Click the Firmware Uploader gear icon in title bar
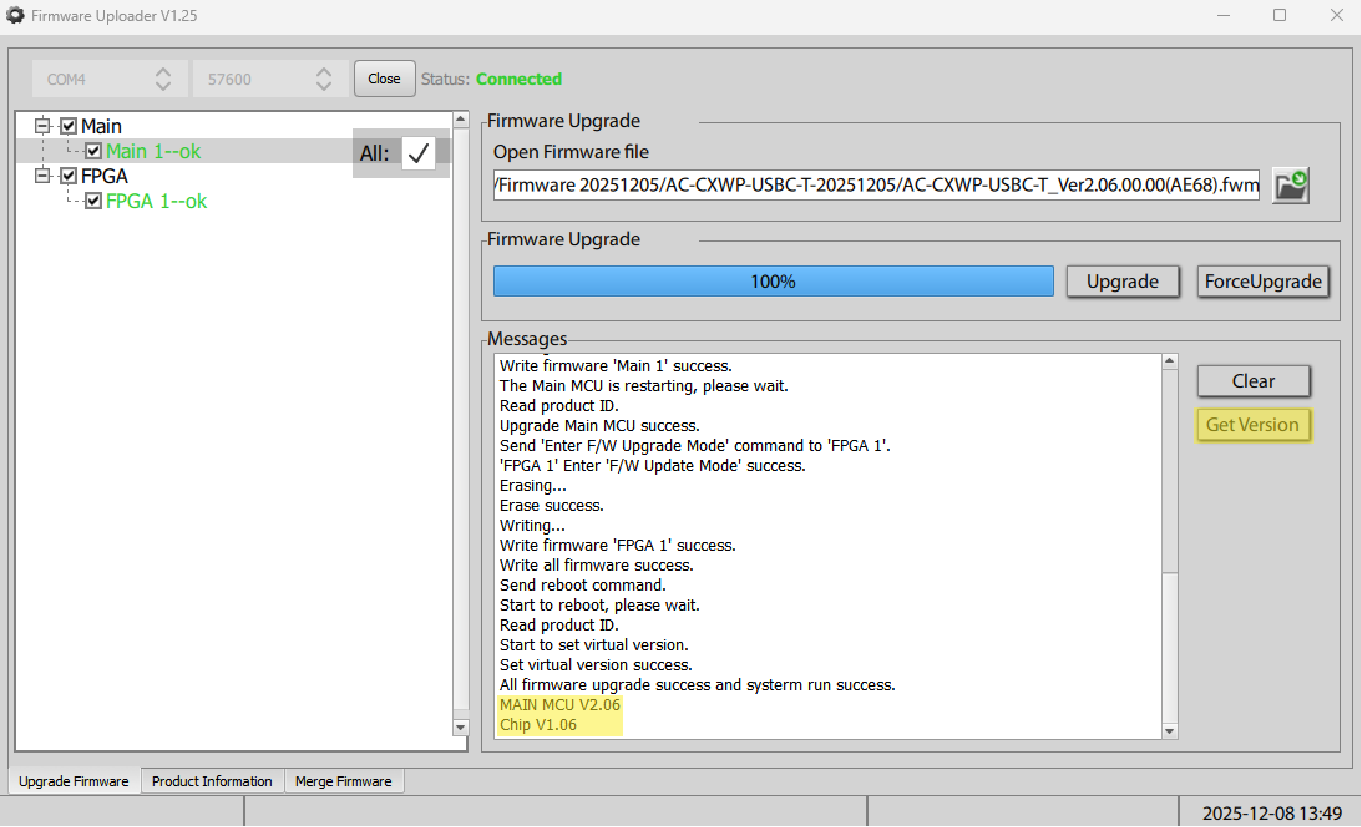 [15, 16]
